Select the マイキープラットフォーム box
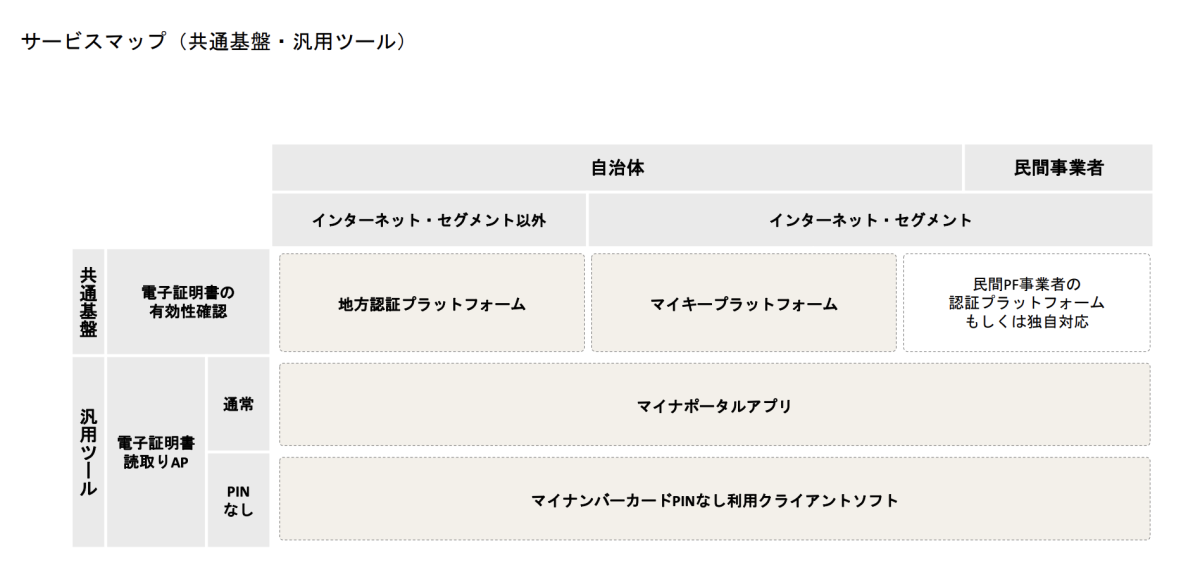The width and height of the screenshot is (1200, 577). (744, 304)
